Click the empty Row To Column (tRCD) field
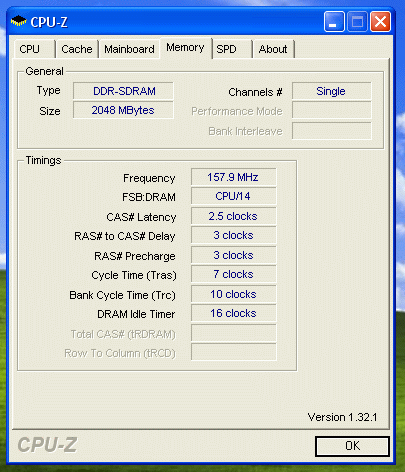 [233, 352]
